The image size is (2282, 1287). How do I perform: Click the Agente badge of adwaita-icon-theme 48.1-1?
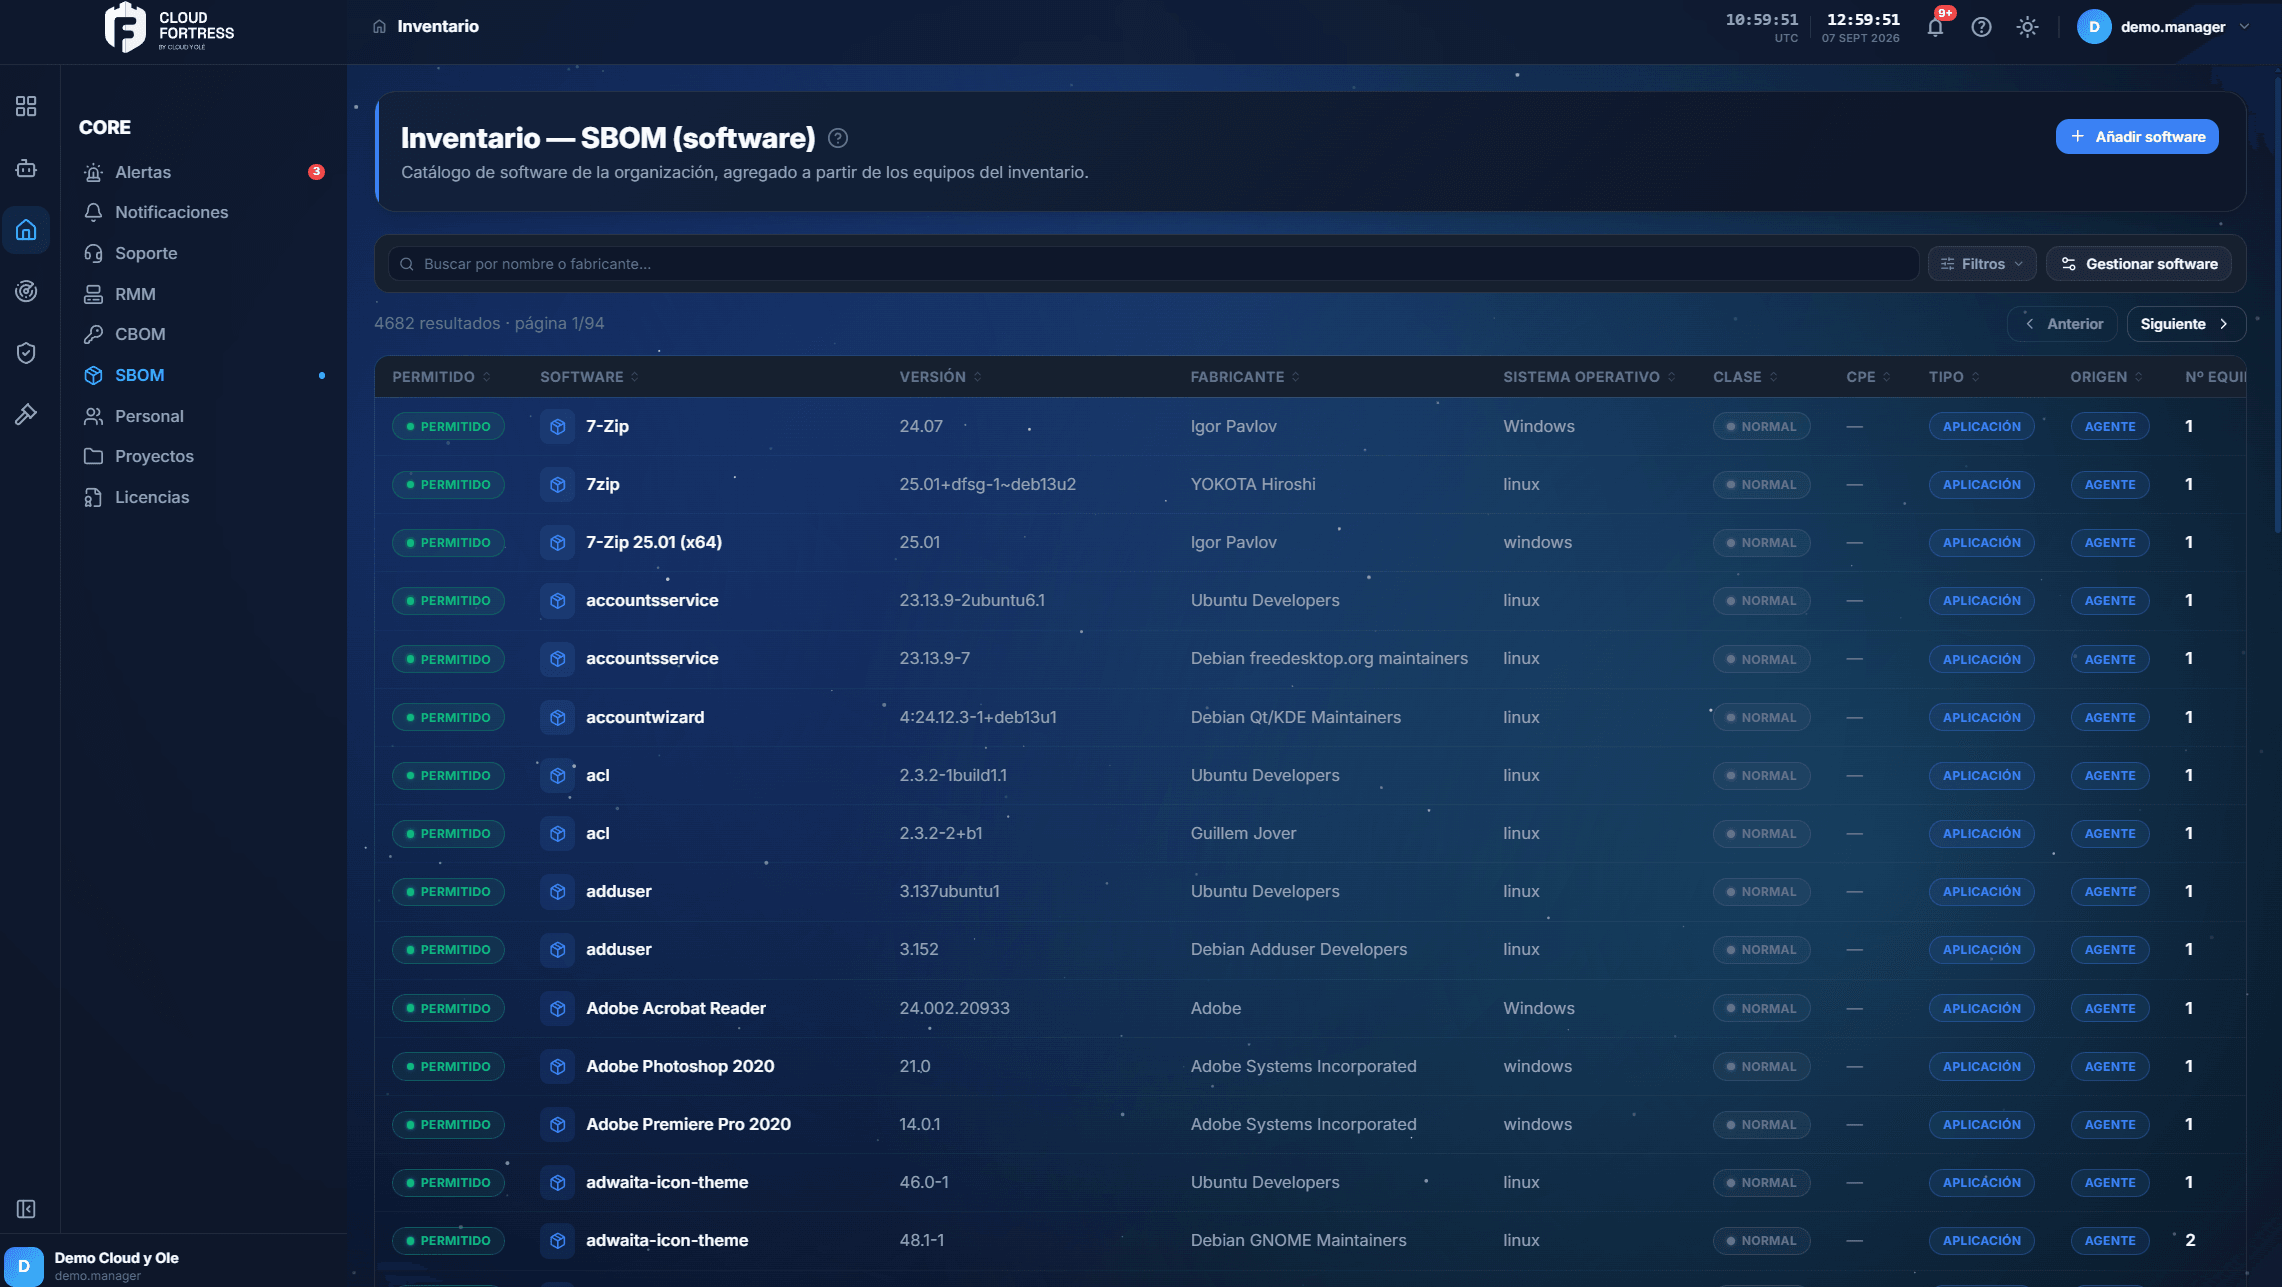[x=2109, y=1241]
